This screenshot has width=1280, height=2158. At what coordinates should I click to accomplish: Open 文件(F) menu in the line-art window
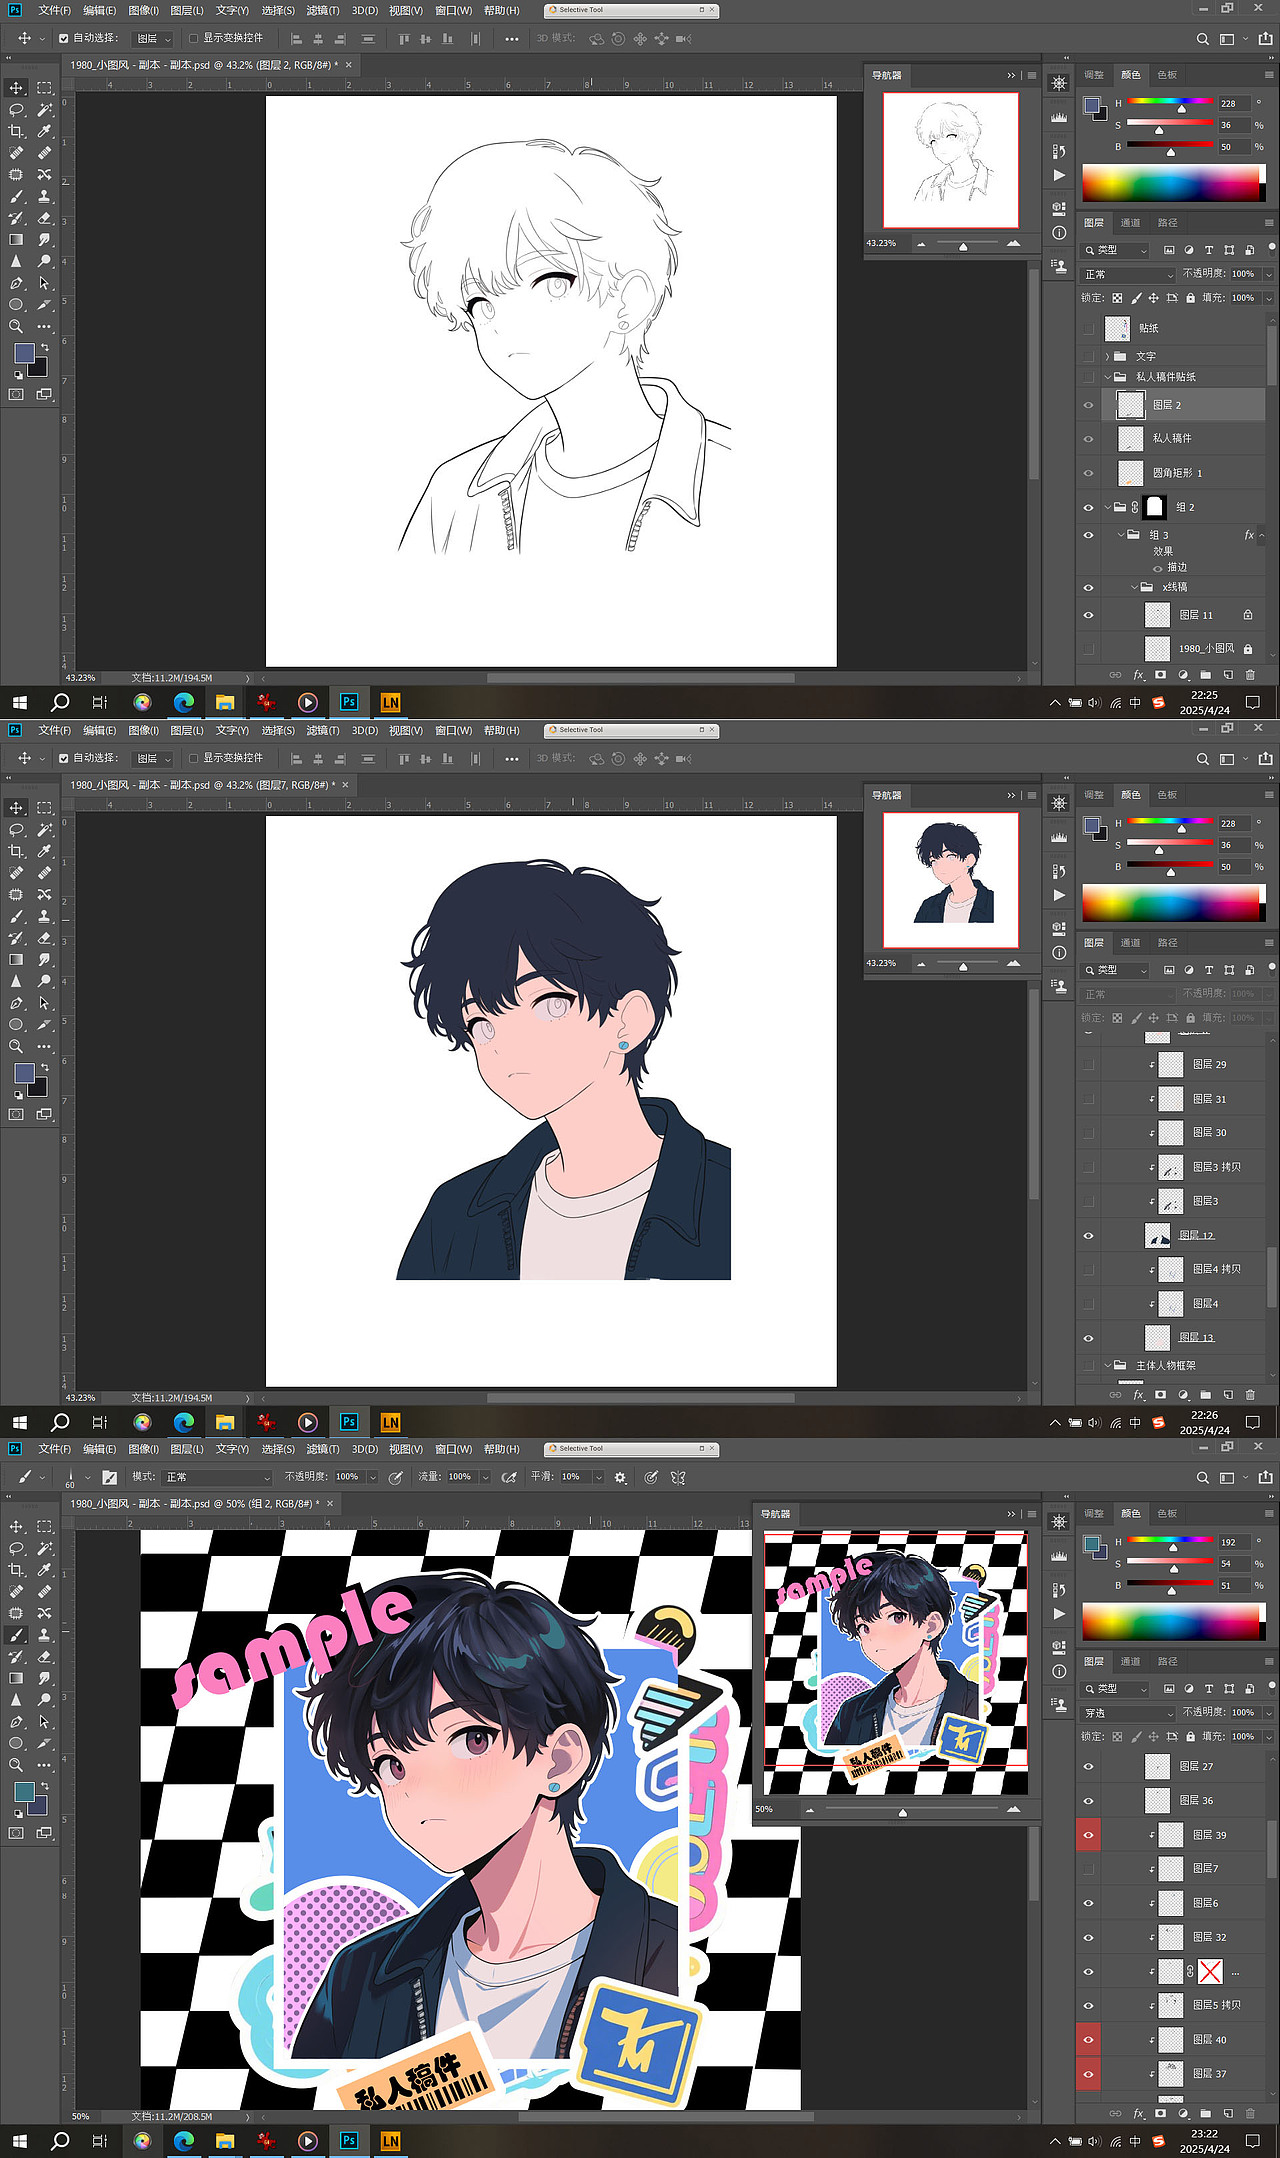tap(54, 10)
